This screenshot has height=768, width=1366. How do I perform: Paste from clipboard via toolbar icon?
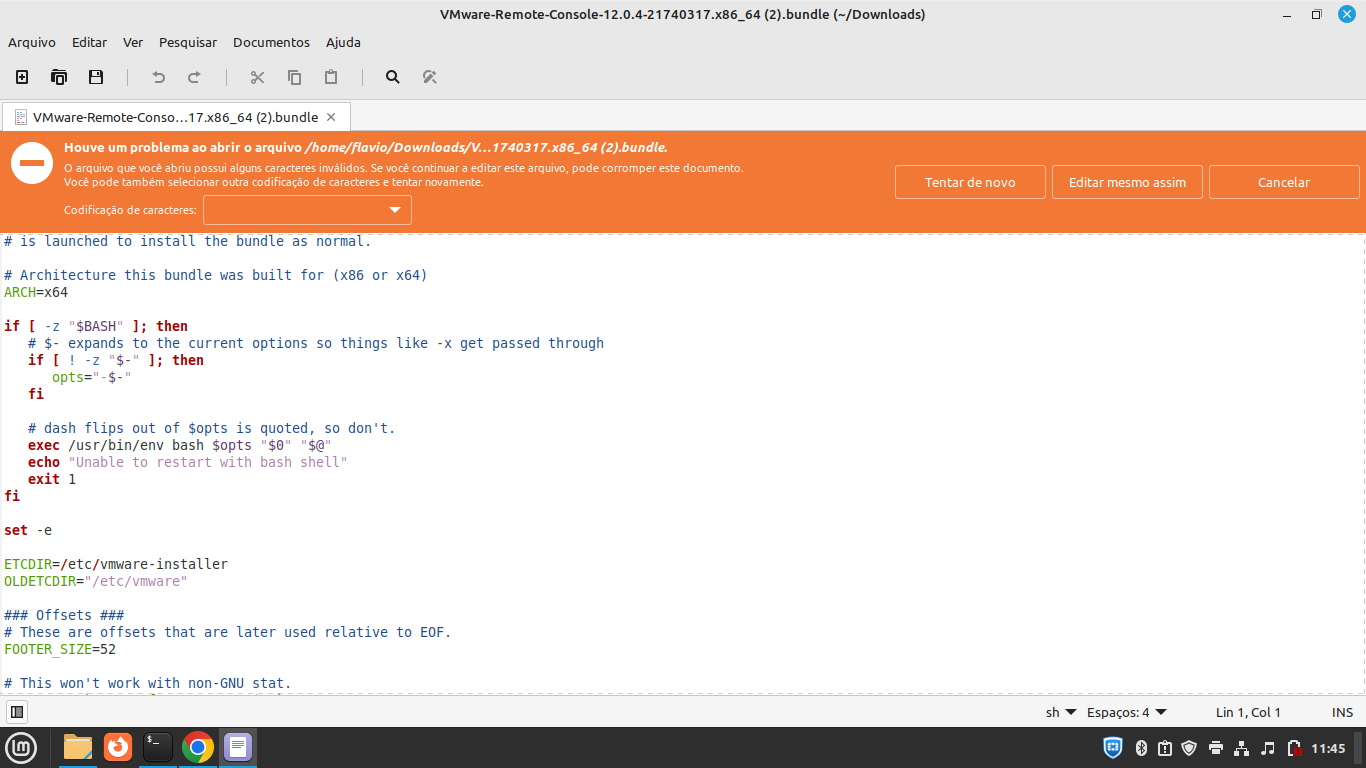click(331, 77)
